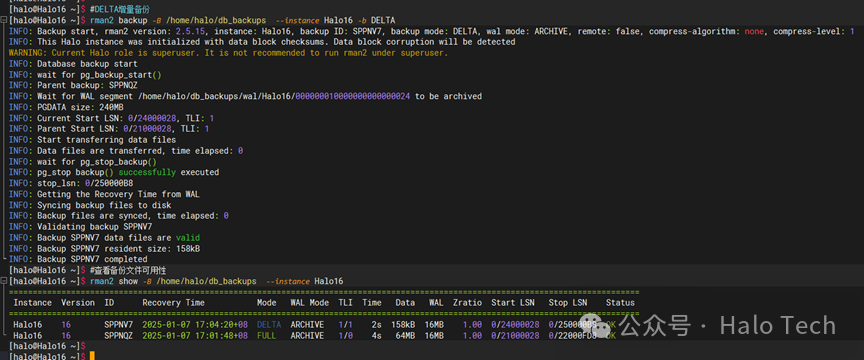Screen dimensions: 864x360
Task: Select 'Database backup start' line
Action: (x=73, y=64)
